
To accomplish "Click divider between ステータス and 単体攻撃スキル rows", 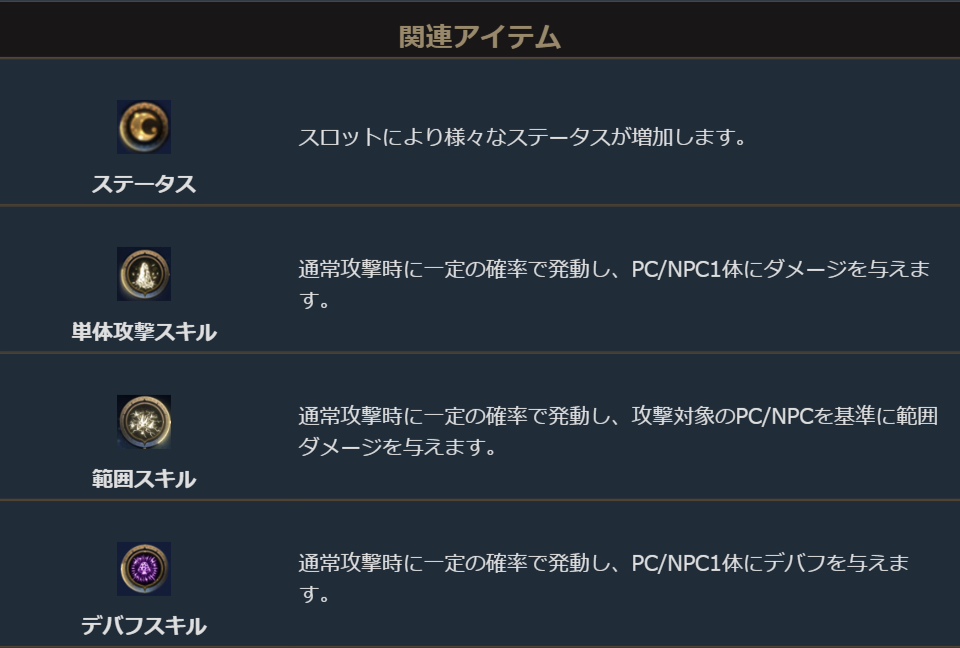I will coord(480,205).
